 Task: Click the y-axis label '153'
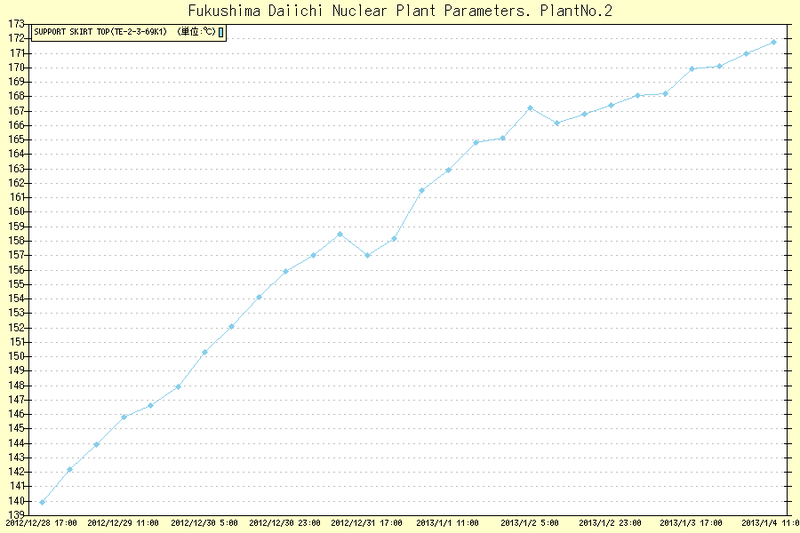16,313
